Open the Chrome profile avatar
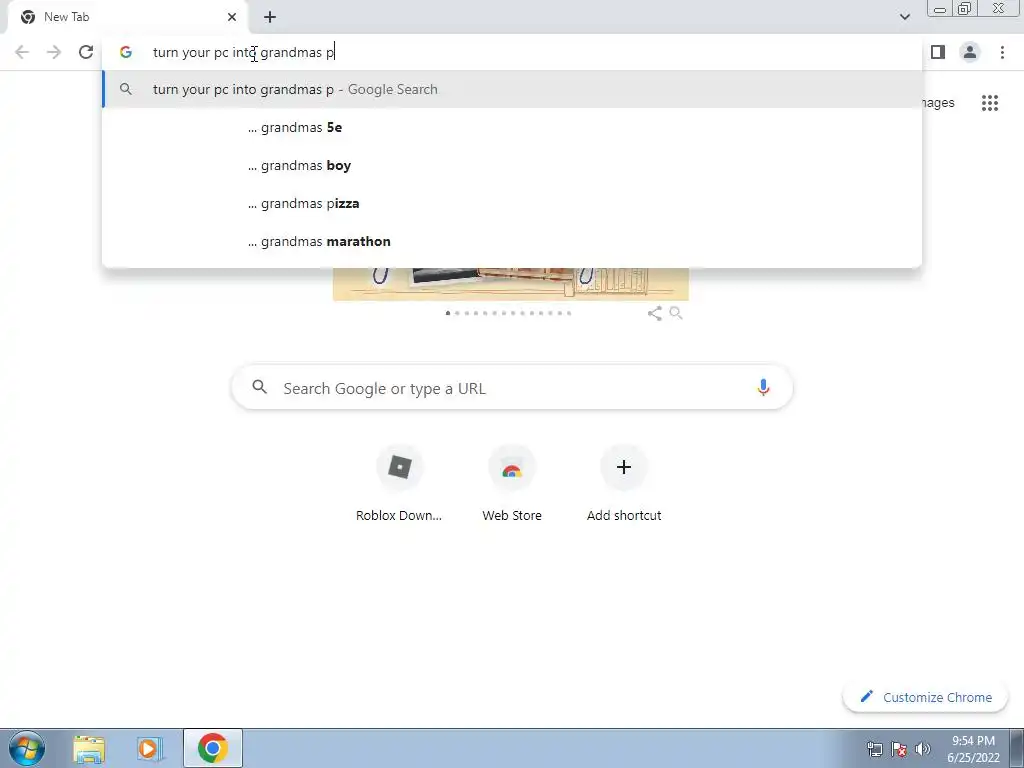This screenshot has width=1024, height=768. coord(970,52)
